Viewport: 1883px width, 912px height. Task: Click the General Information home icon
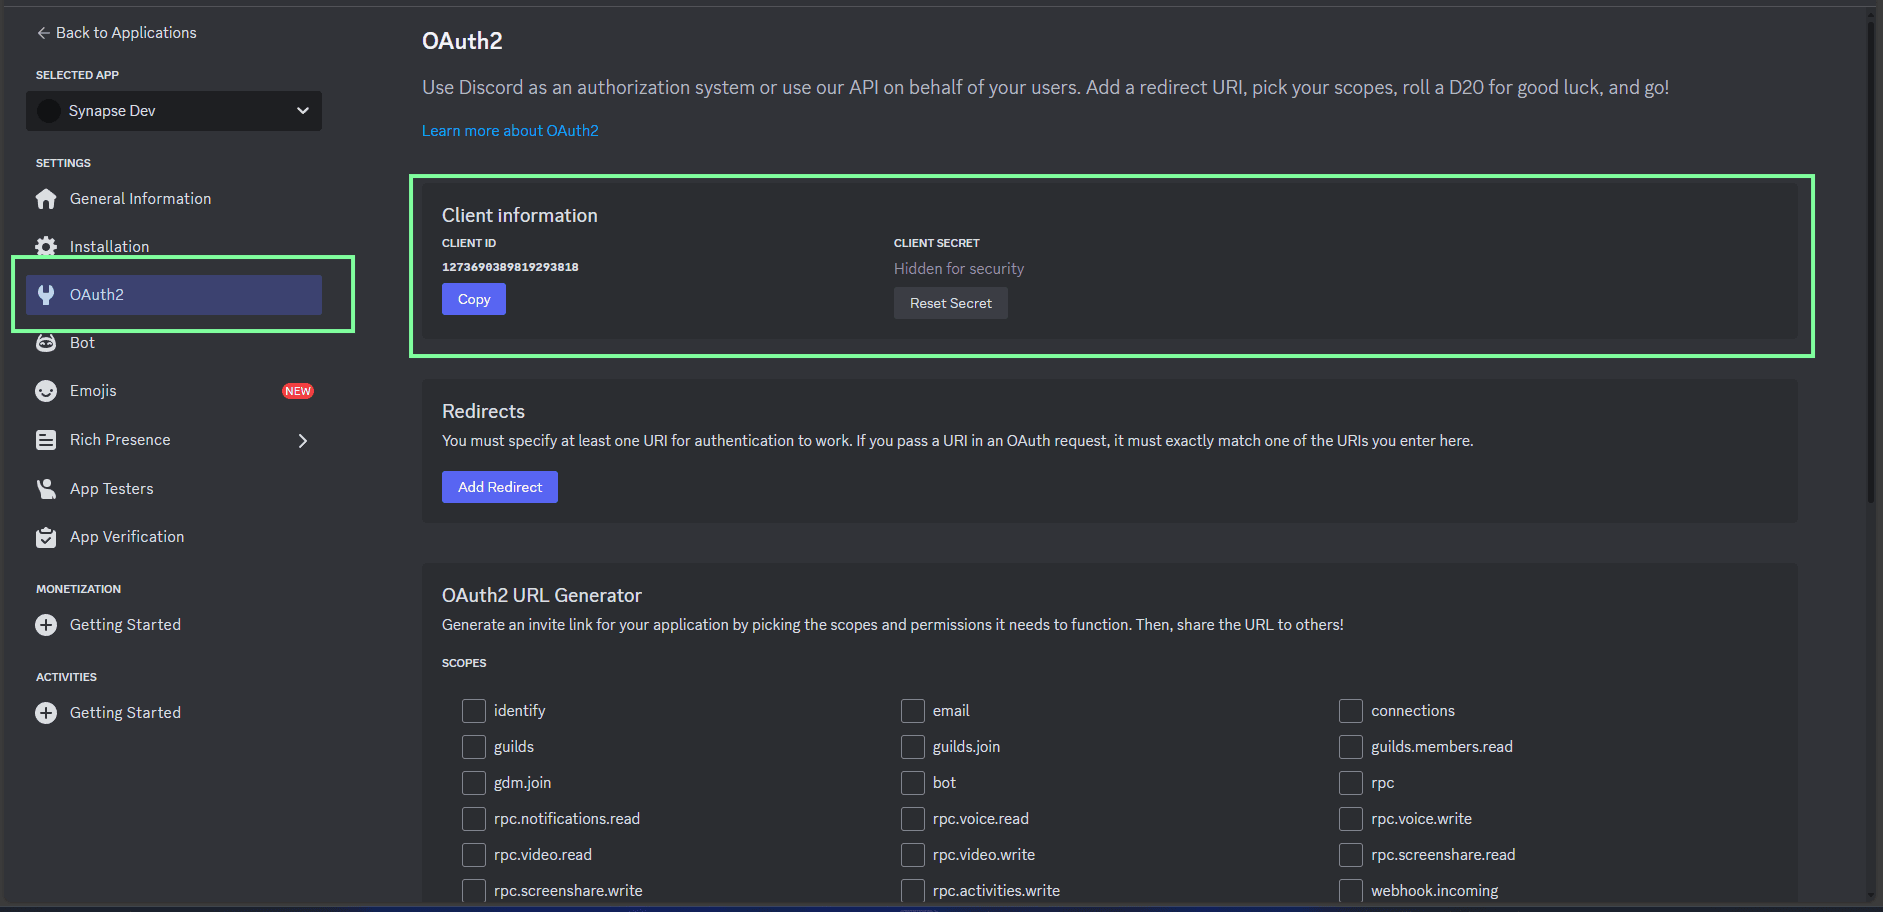46,199
